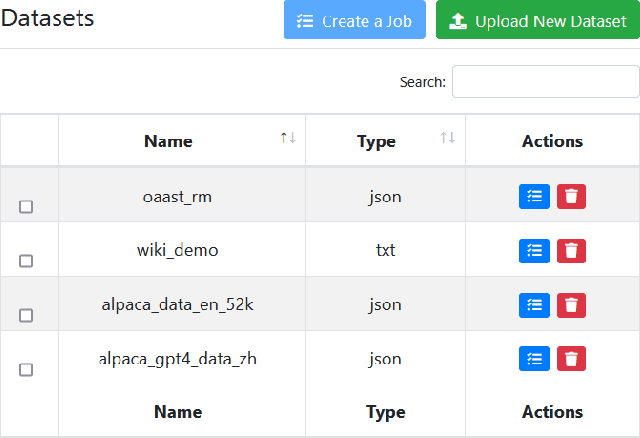Sort datasets by the Name column arrows
640x438 pixels.
point(288,138)
